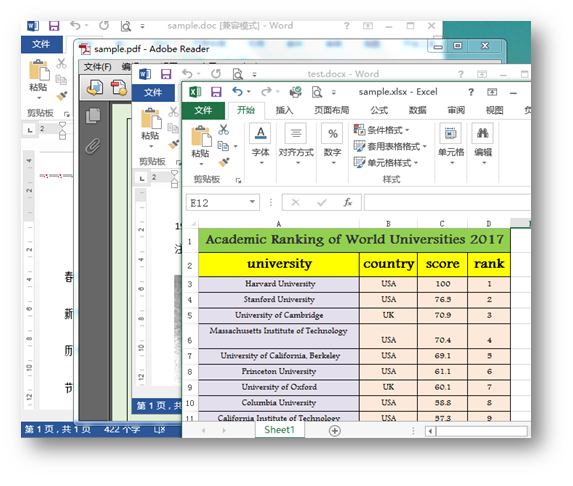573x486 pixels.
Task: Open 文件 tab in sample.doc Word
Action: click(41, 44)
